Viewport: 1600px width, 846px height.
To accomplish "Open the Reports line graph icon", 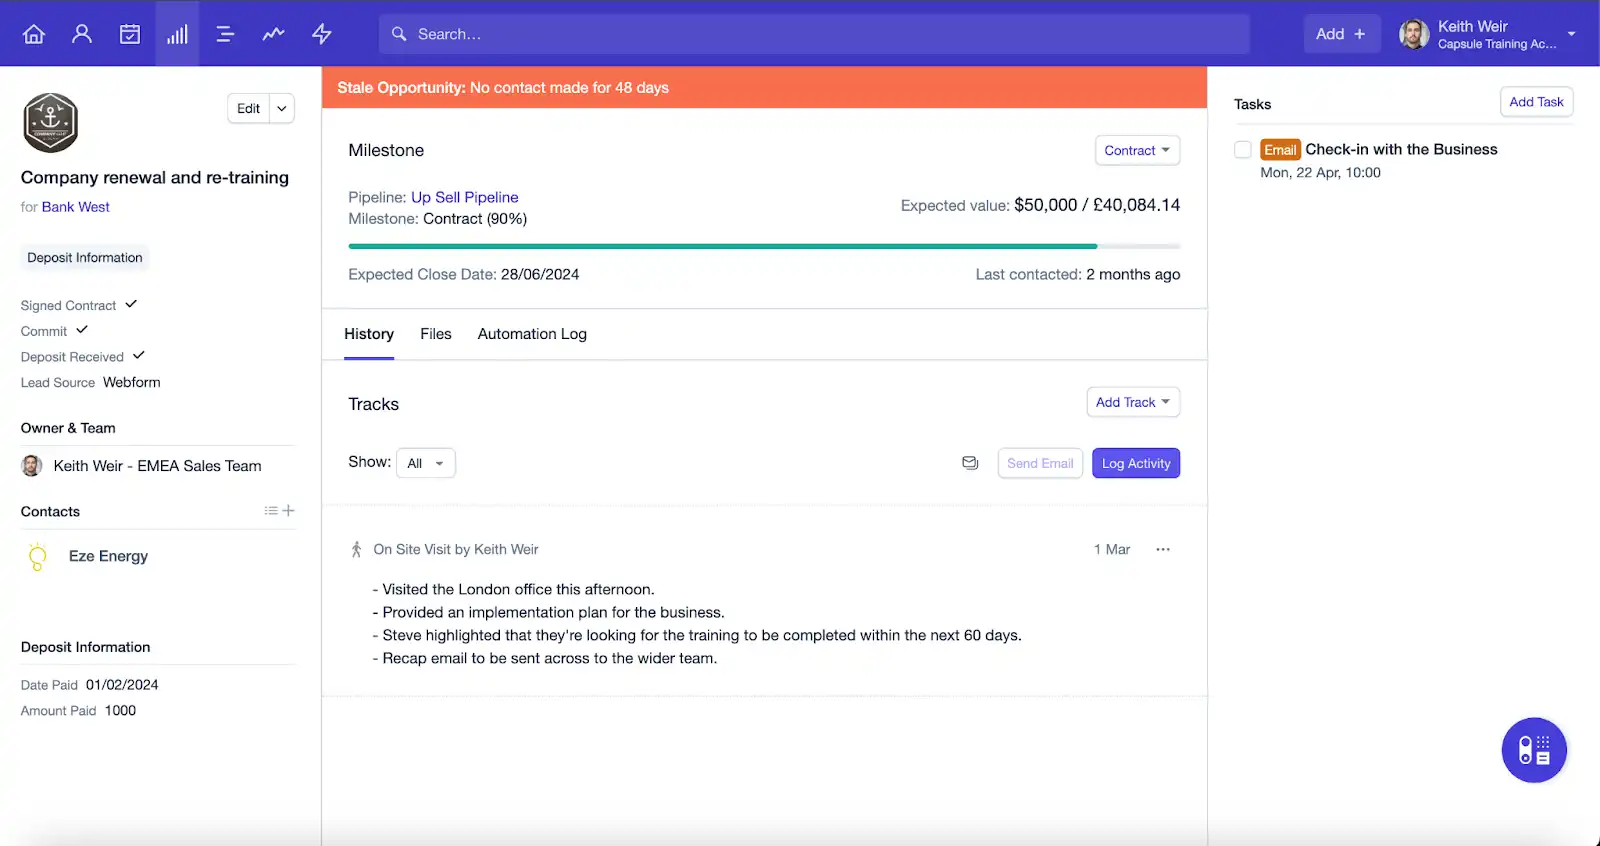I will (x=273, y=34).
